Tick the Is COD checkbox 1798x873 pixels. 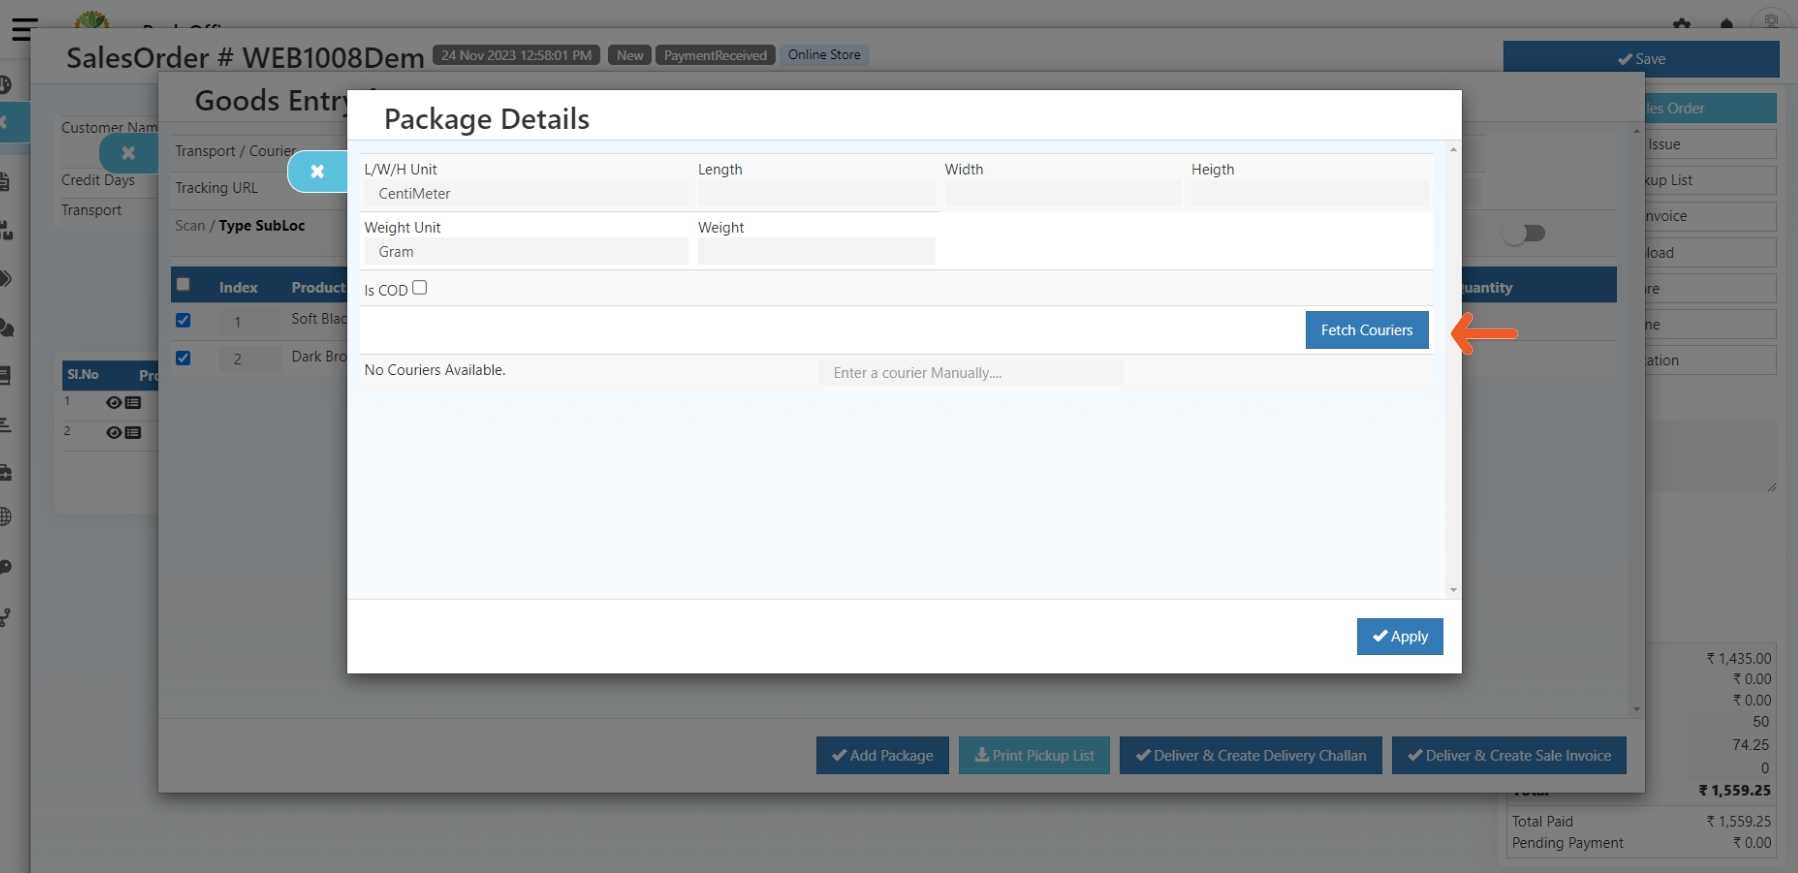[x=420, y=287]
